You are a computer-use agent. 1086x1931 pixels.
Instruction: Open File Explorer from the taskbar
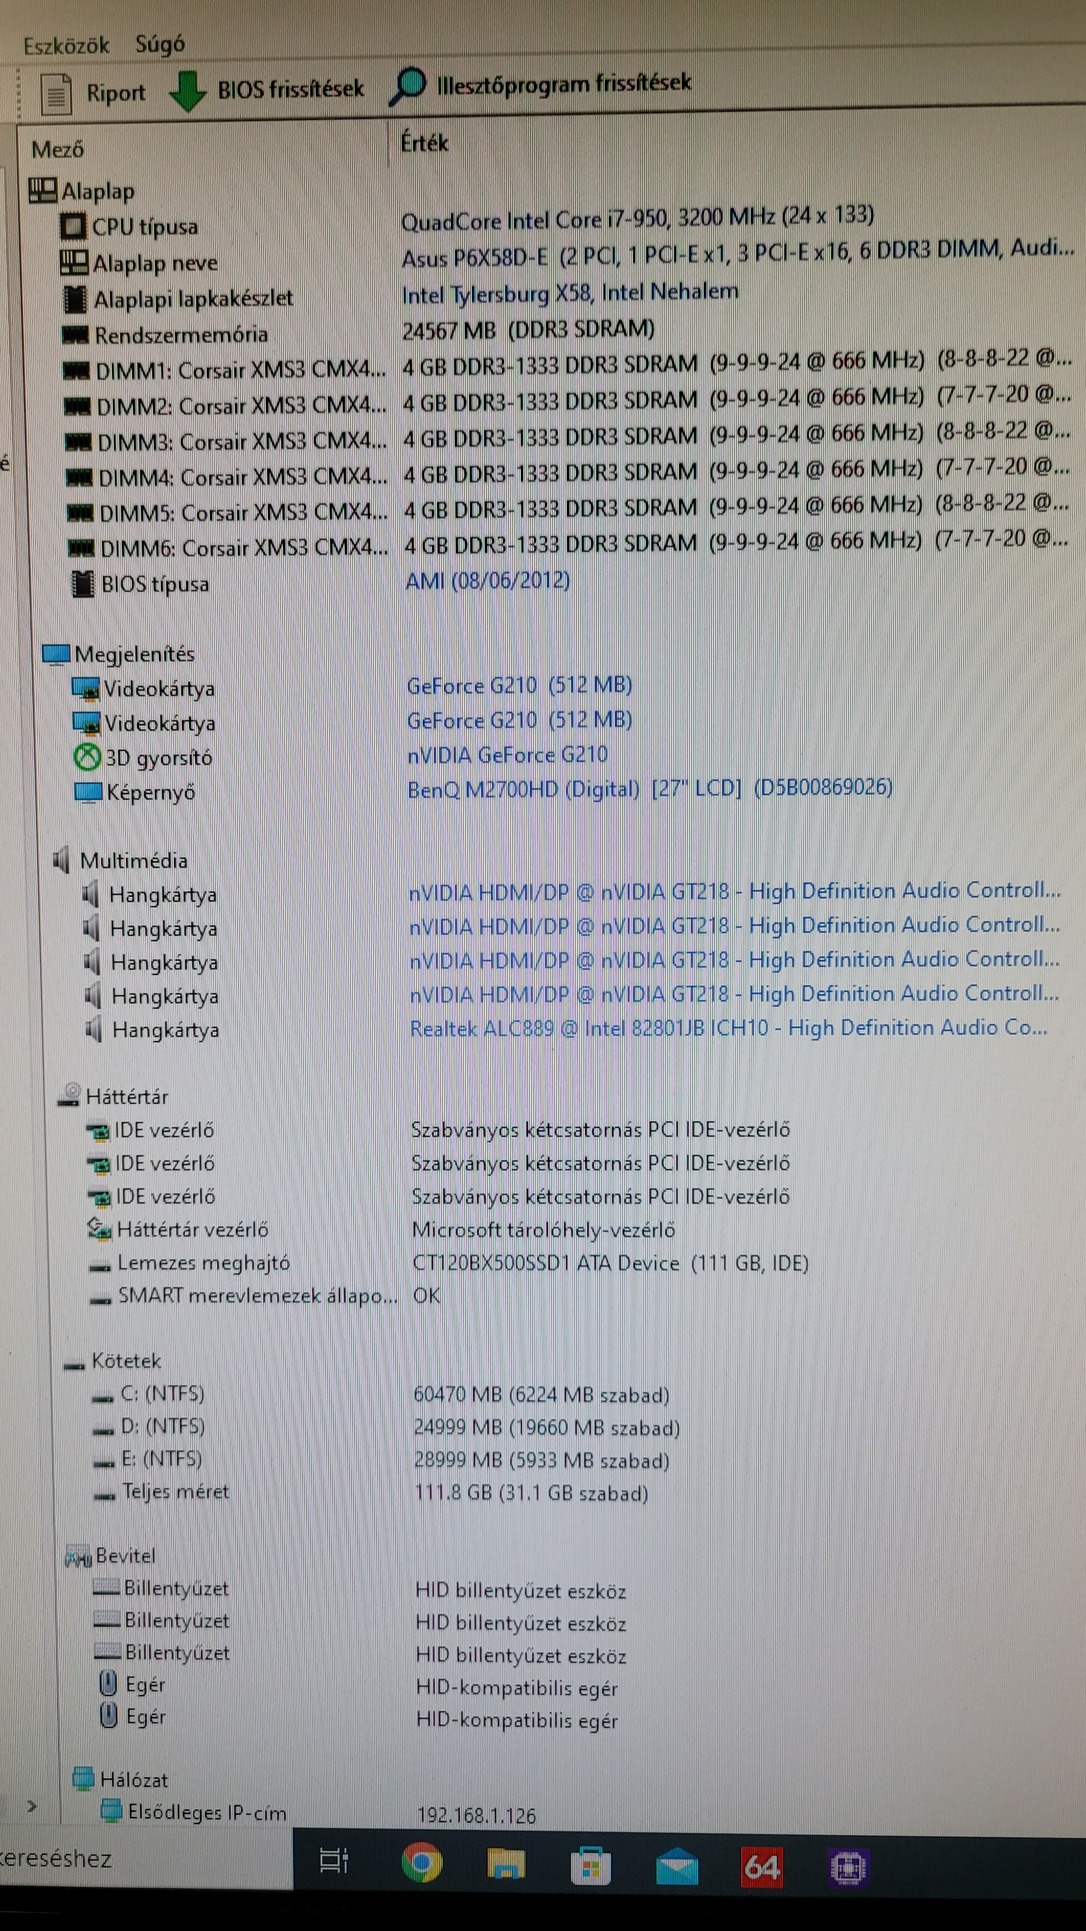click(x=506, y=1863)
